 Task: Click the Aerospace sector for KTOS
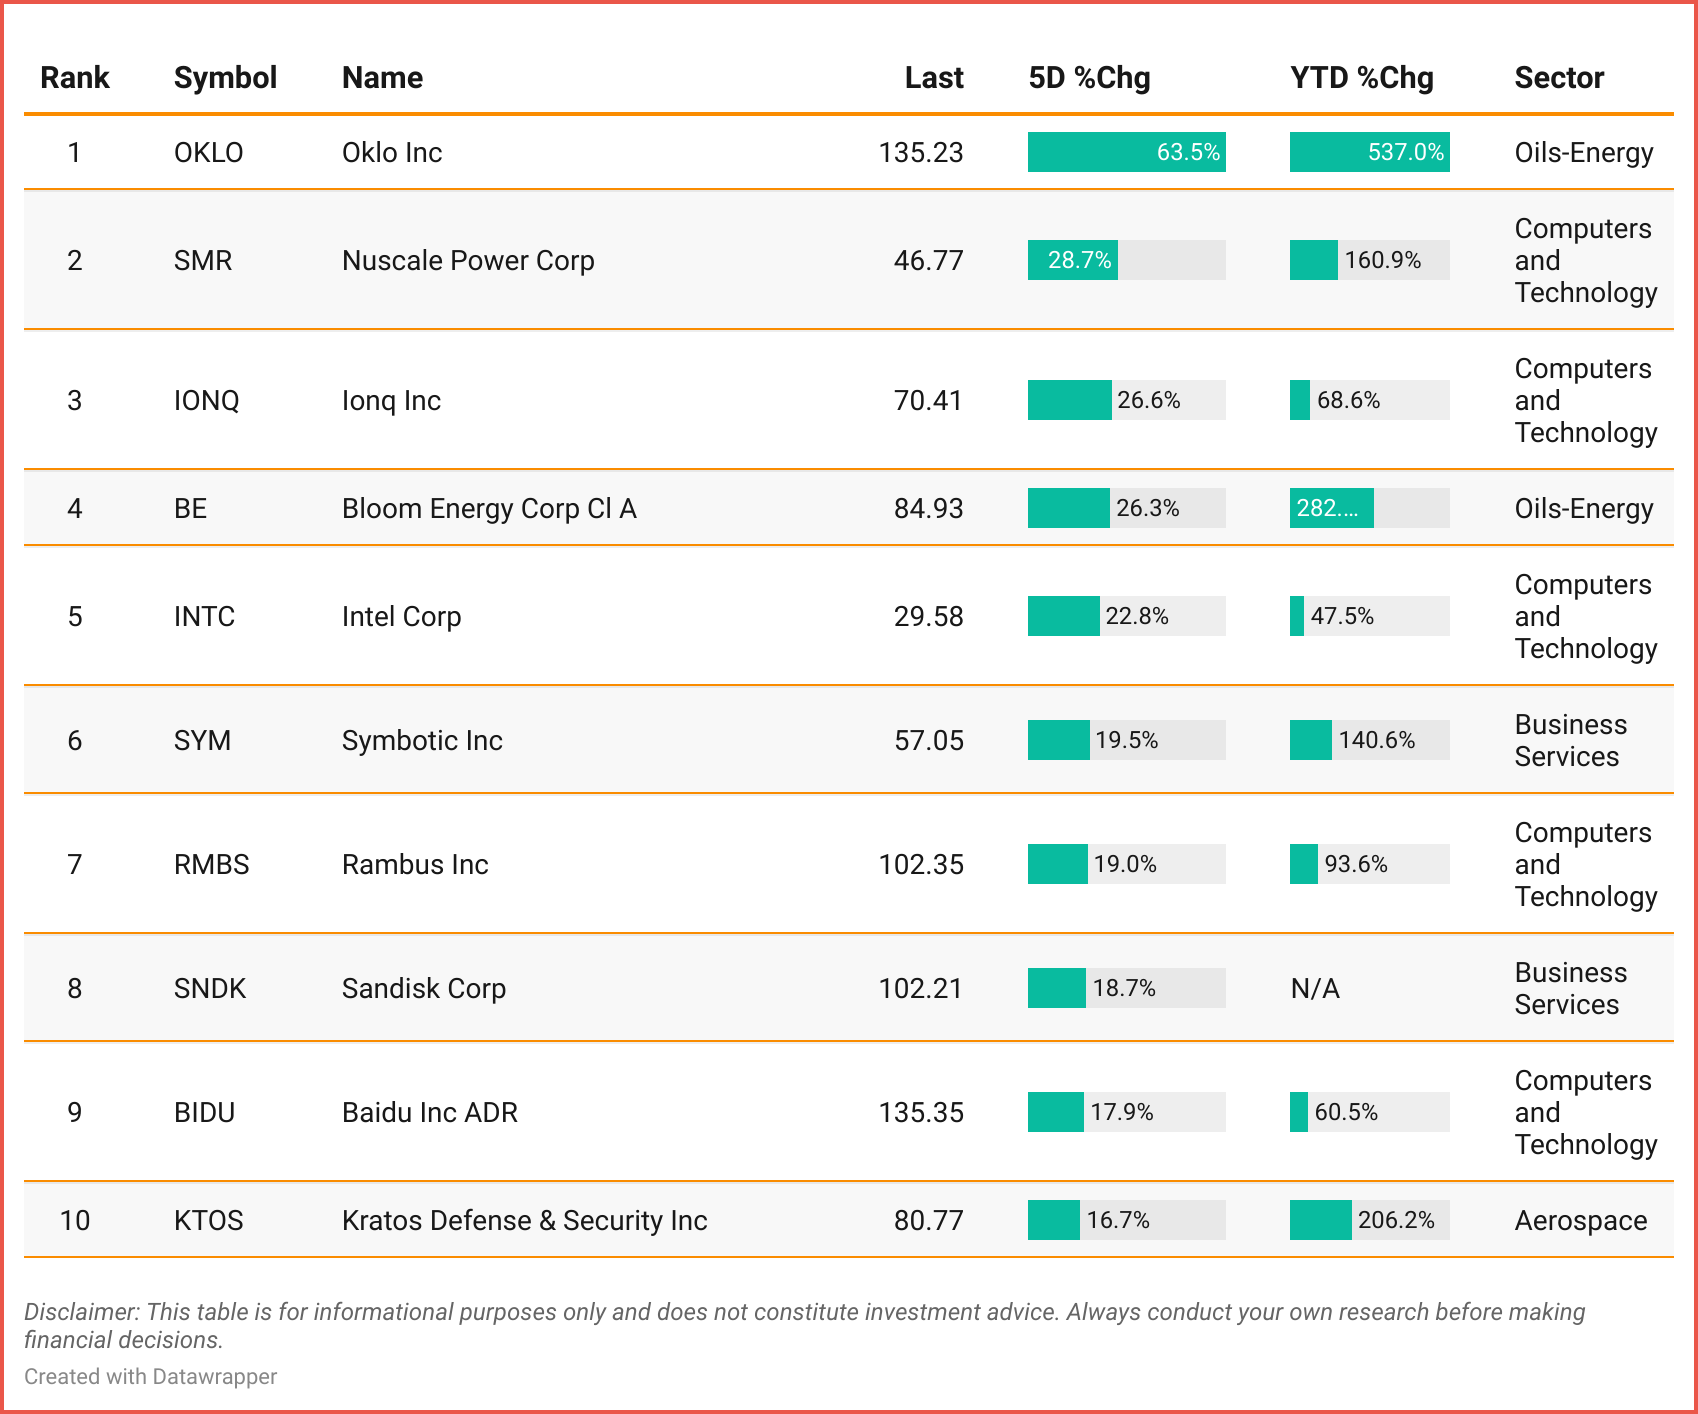[x=1581, y=1220]
